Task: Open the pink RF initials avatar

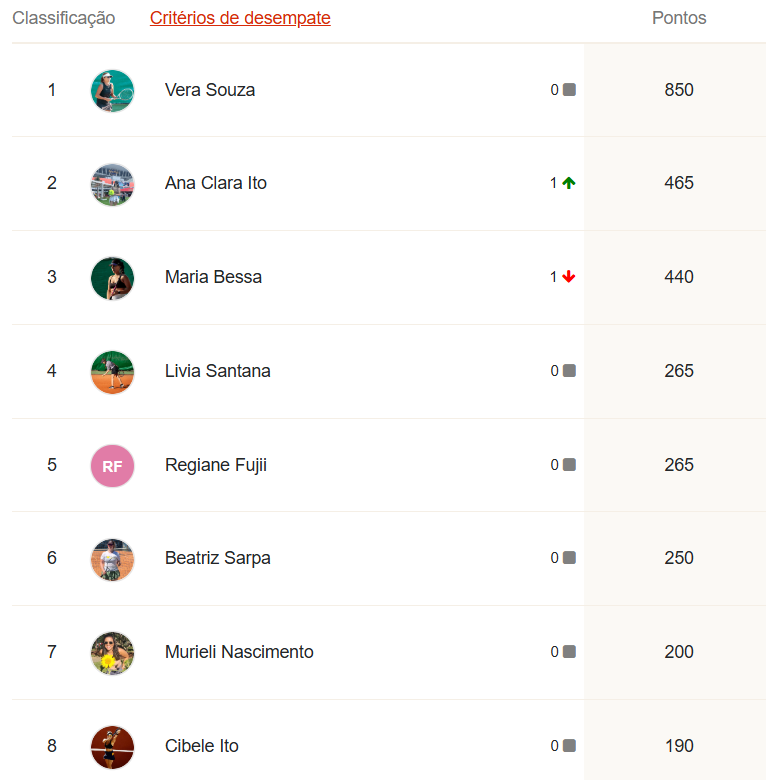Action: 112,466
